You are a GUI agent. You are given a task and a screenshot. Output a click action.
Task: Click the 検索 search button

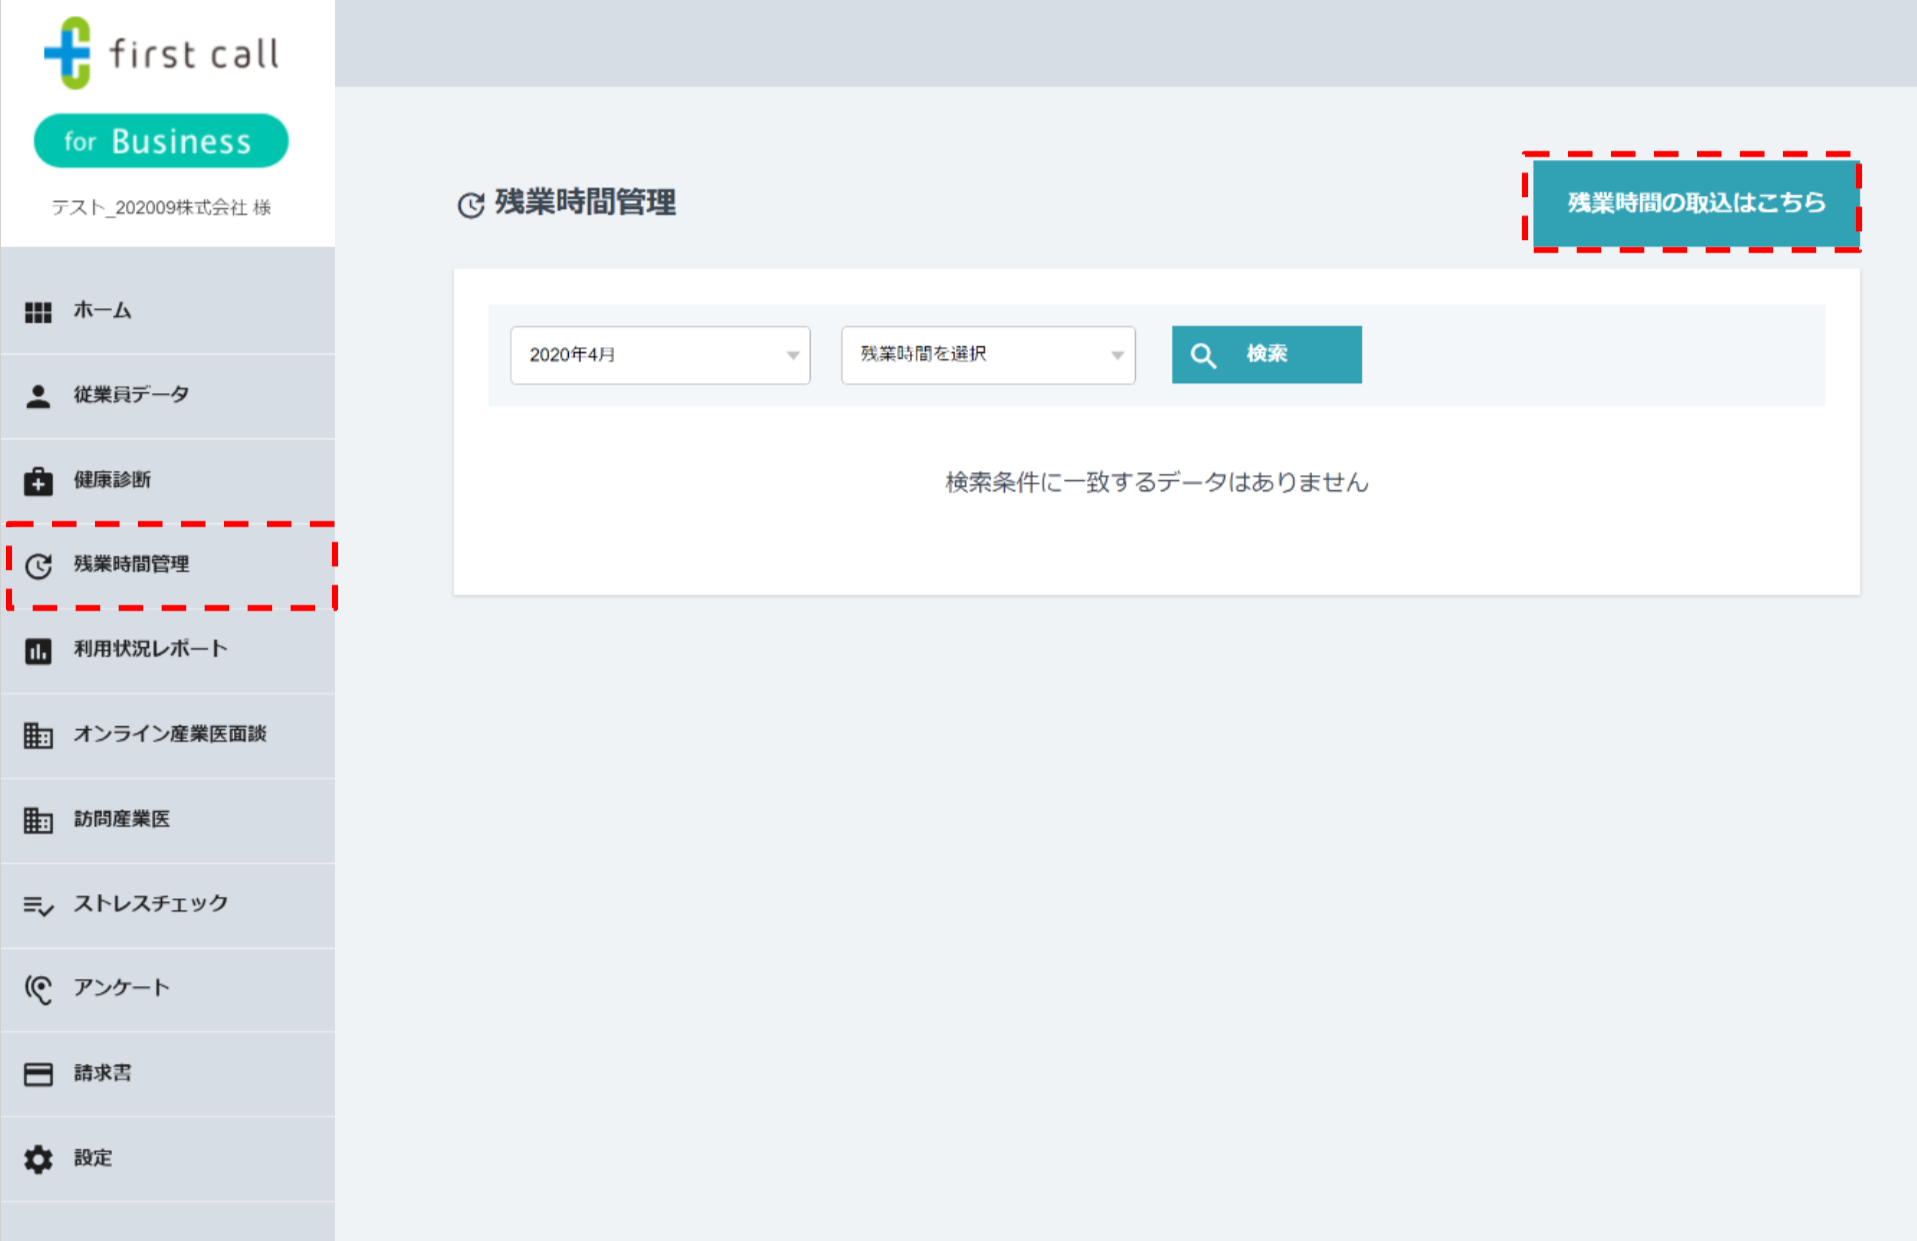tap(1266, 354)
